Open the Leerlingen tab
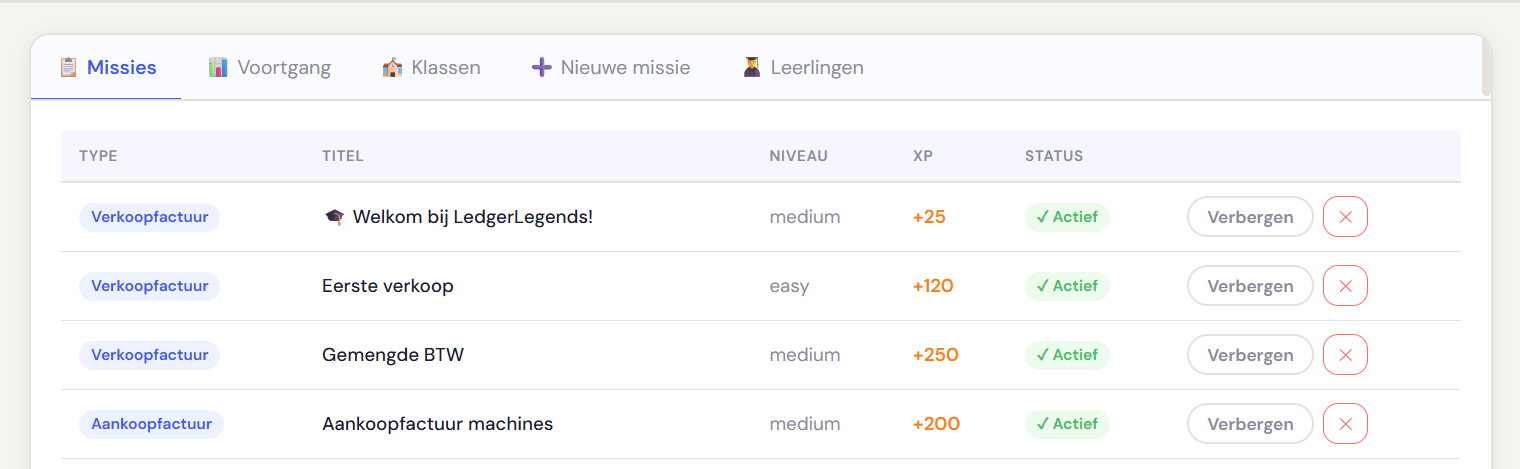The width and height of the screenshot is (1520, 469). pyautogui.click(x=816, y=68)
